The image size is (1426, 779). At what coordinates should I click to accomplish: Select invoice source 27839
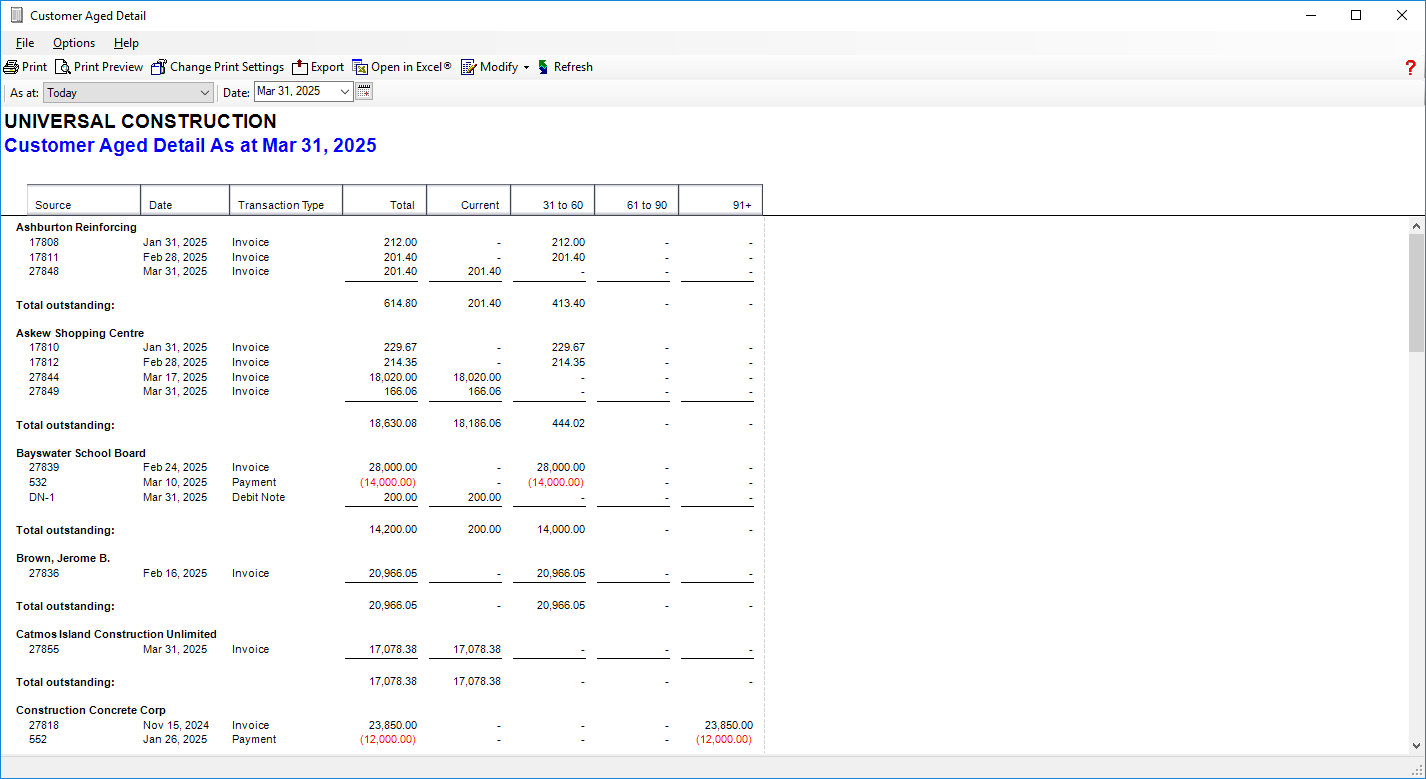(44, 467)
